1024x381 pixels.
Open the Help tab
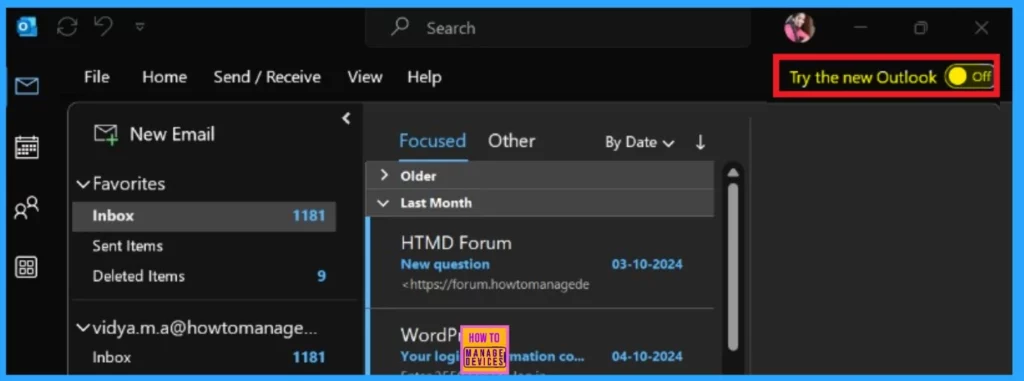click(424, 77)
